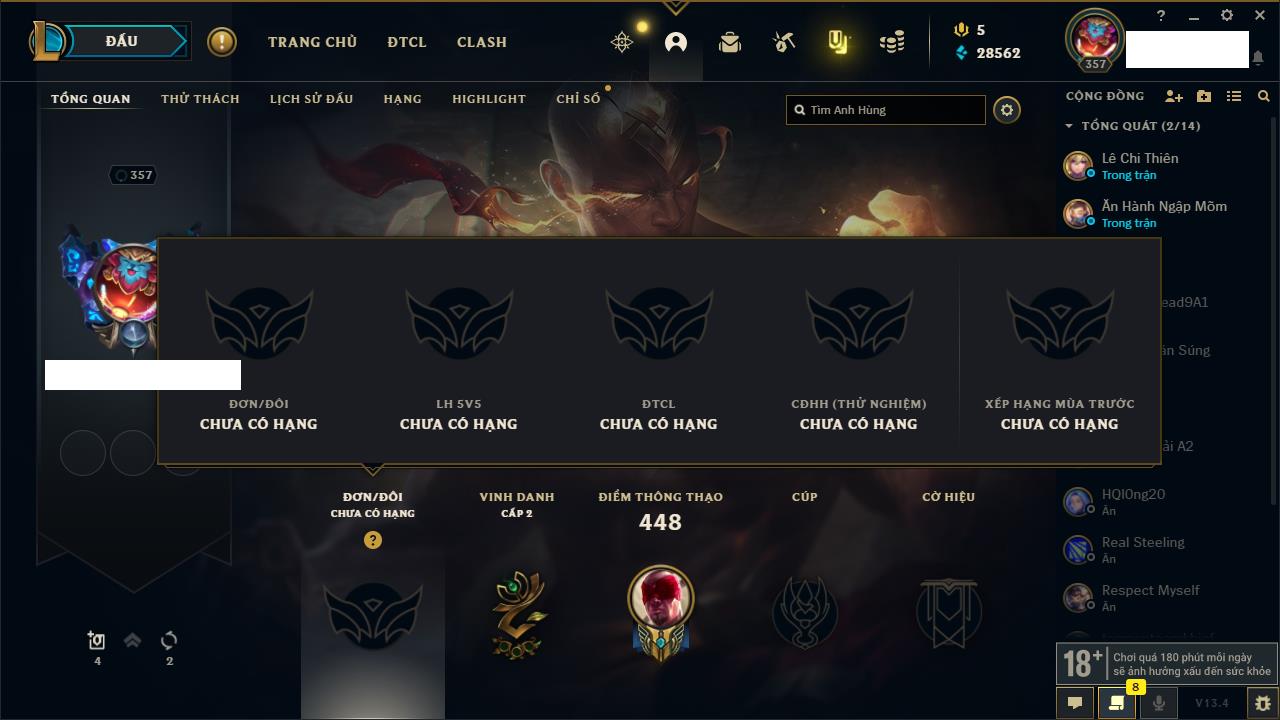The height and width of the screenshot is (720, 1280).
Task: Open the notifications bell icon
Action: (x=1257, y=58)
